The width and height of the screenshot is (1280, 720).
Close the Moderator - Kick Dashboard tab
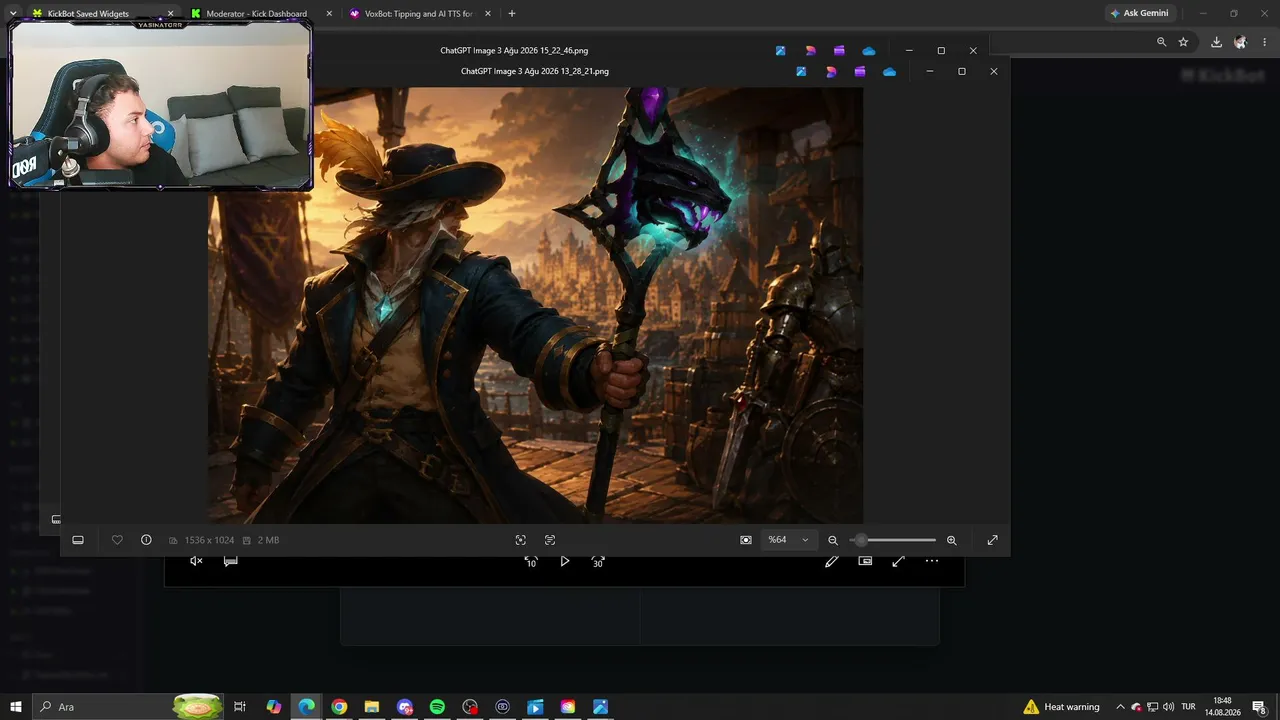coord(329,14)
